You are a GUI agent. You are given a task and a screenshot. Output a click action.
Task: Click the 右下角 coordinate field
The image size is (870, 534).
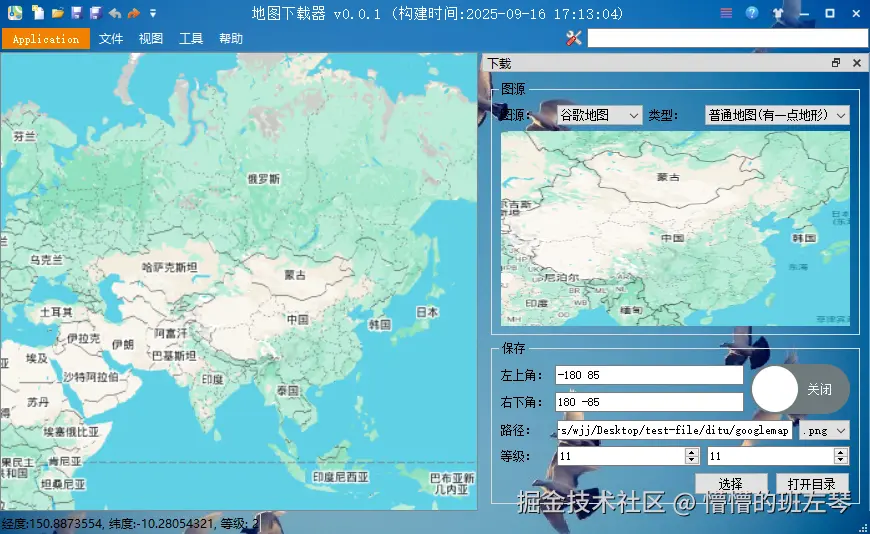(x=649, y=402)
